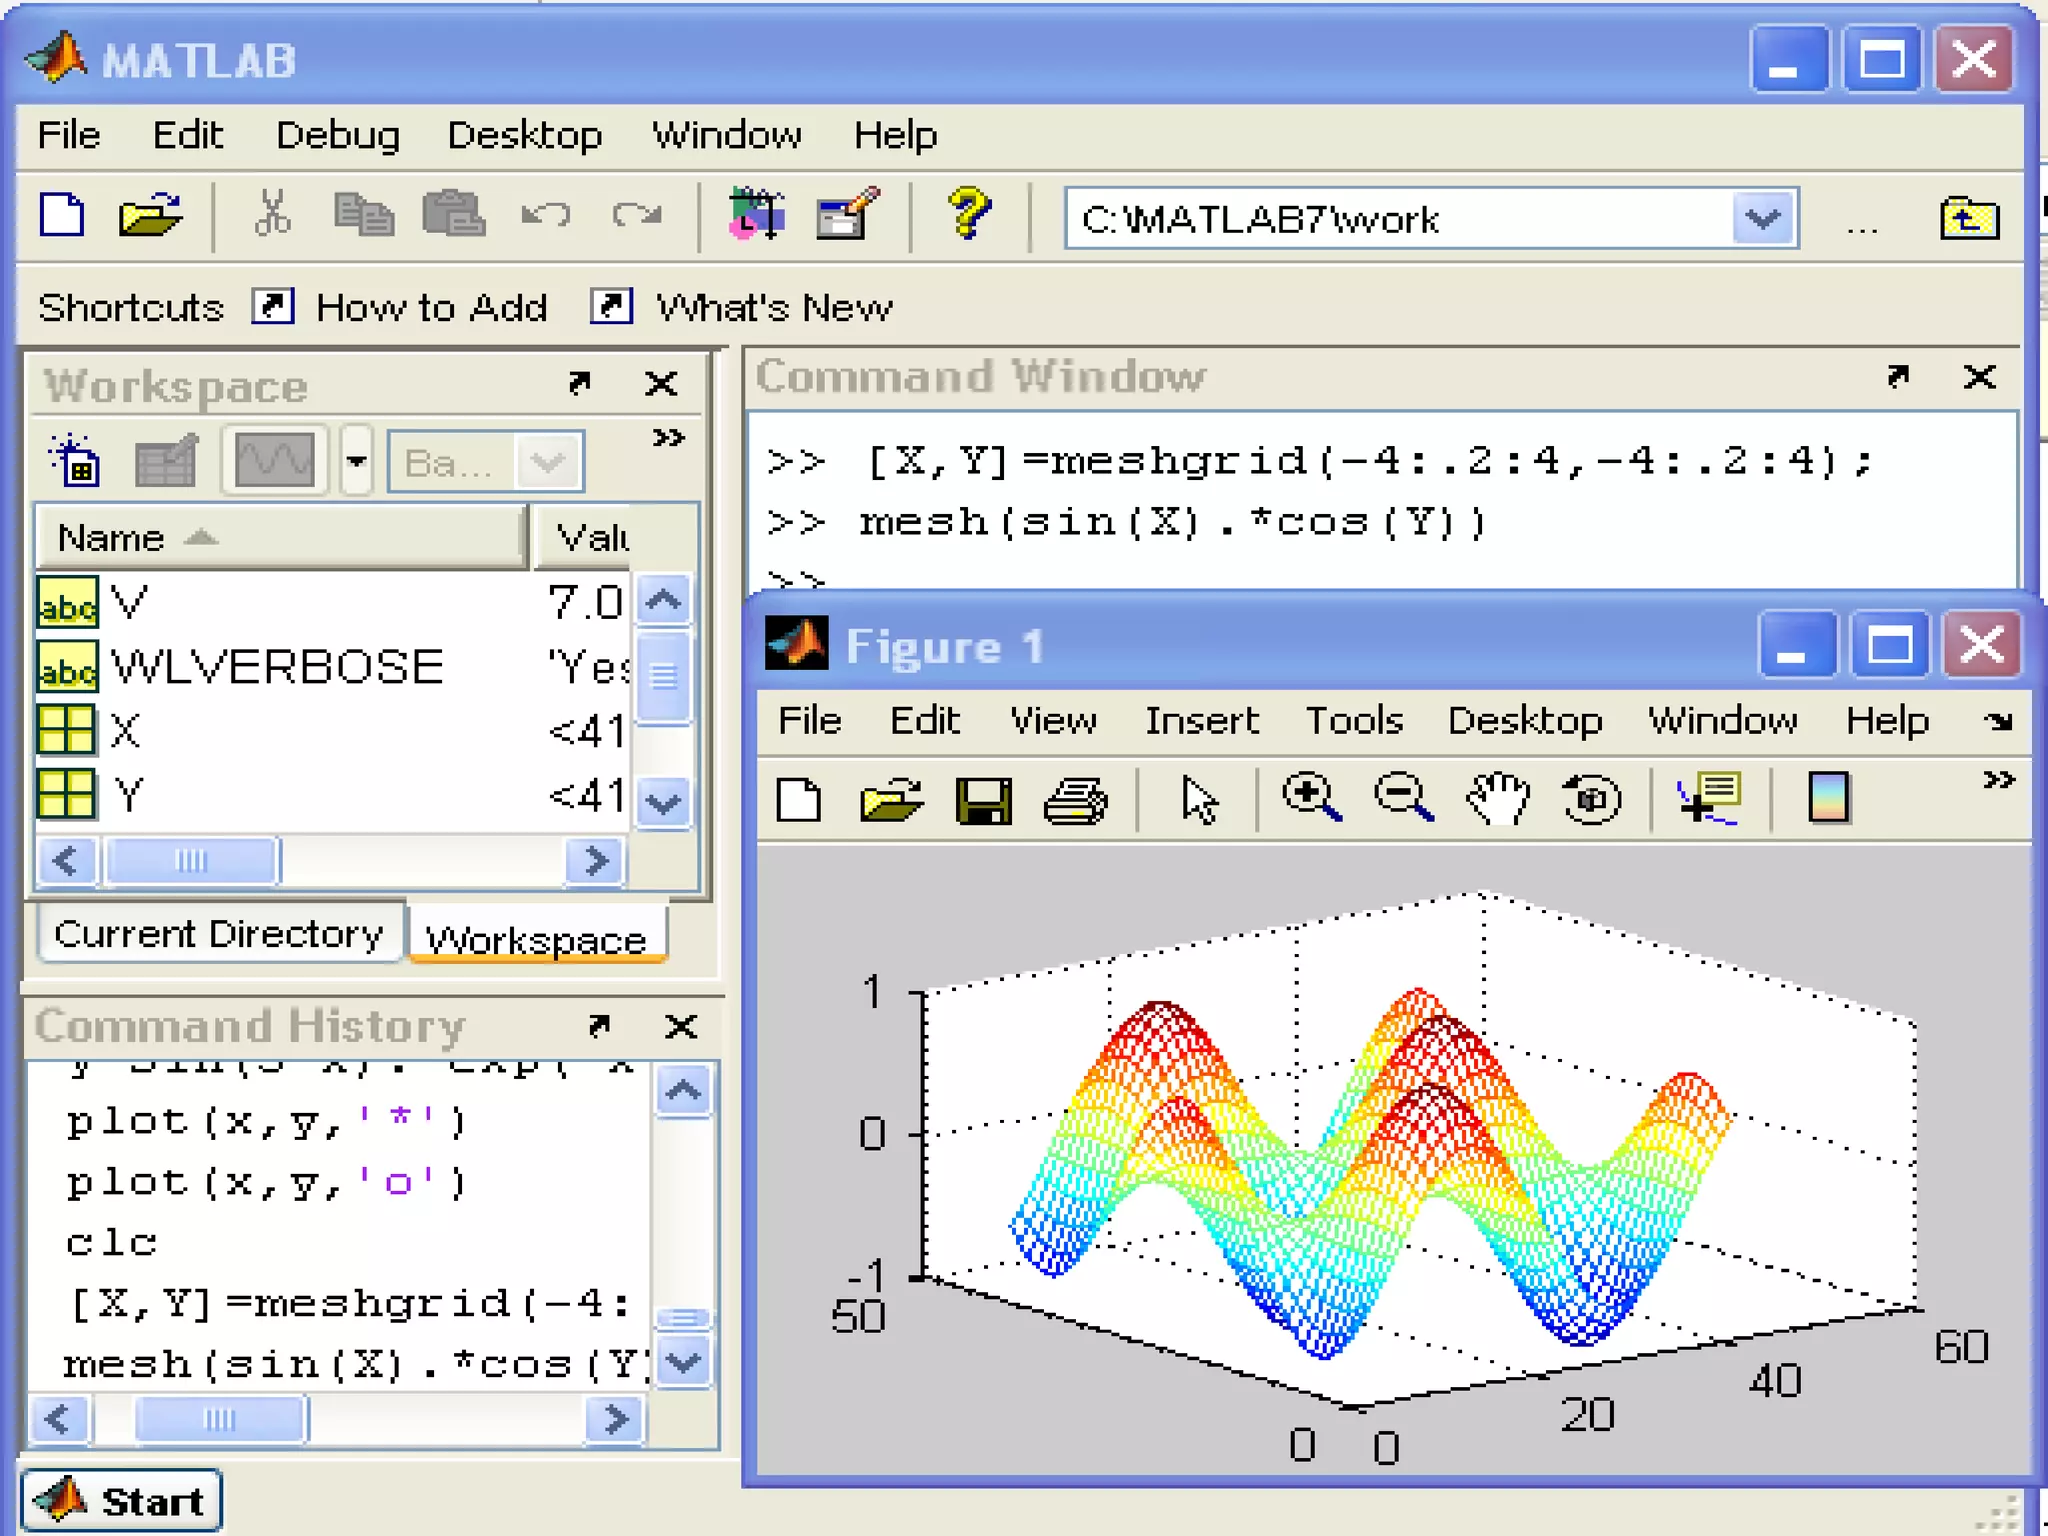This screenshot has width=2048, height=1536.
Task: Toggle the Edit Plot arrow tool
Action: 1198,799
